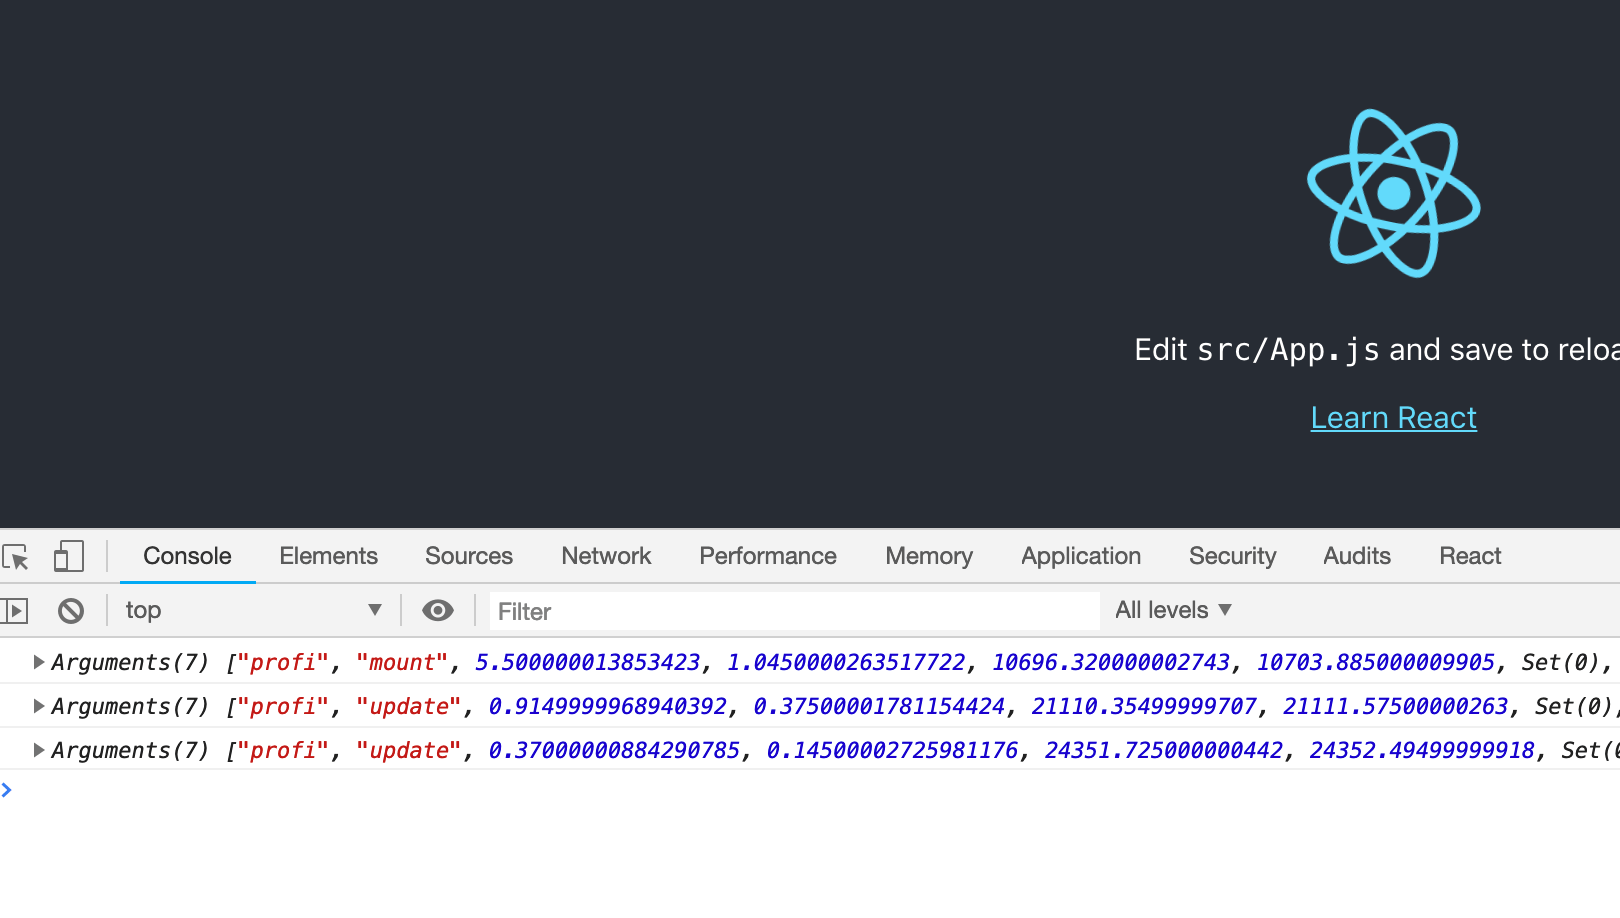Clear the console with the ban icon
Image resolution: width=1620 pixels, height=918 pixels.
pos(71,610)
